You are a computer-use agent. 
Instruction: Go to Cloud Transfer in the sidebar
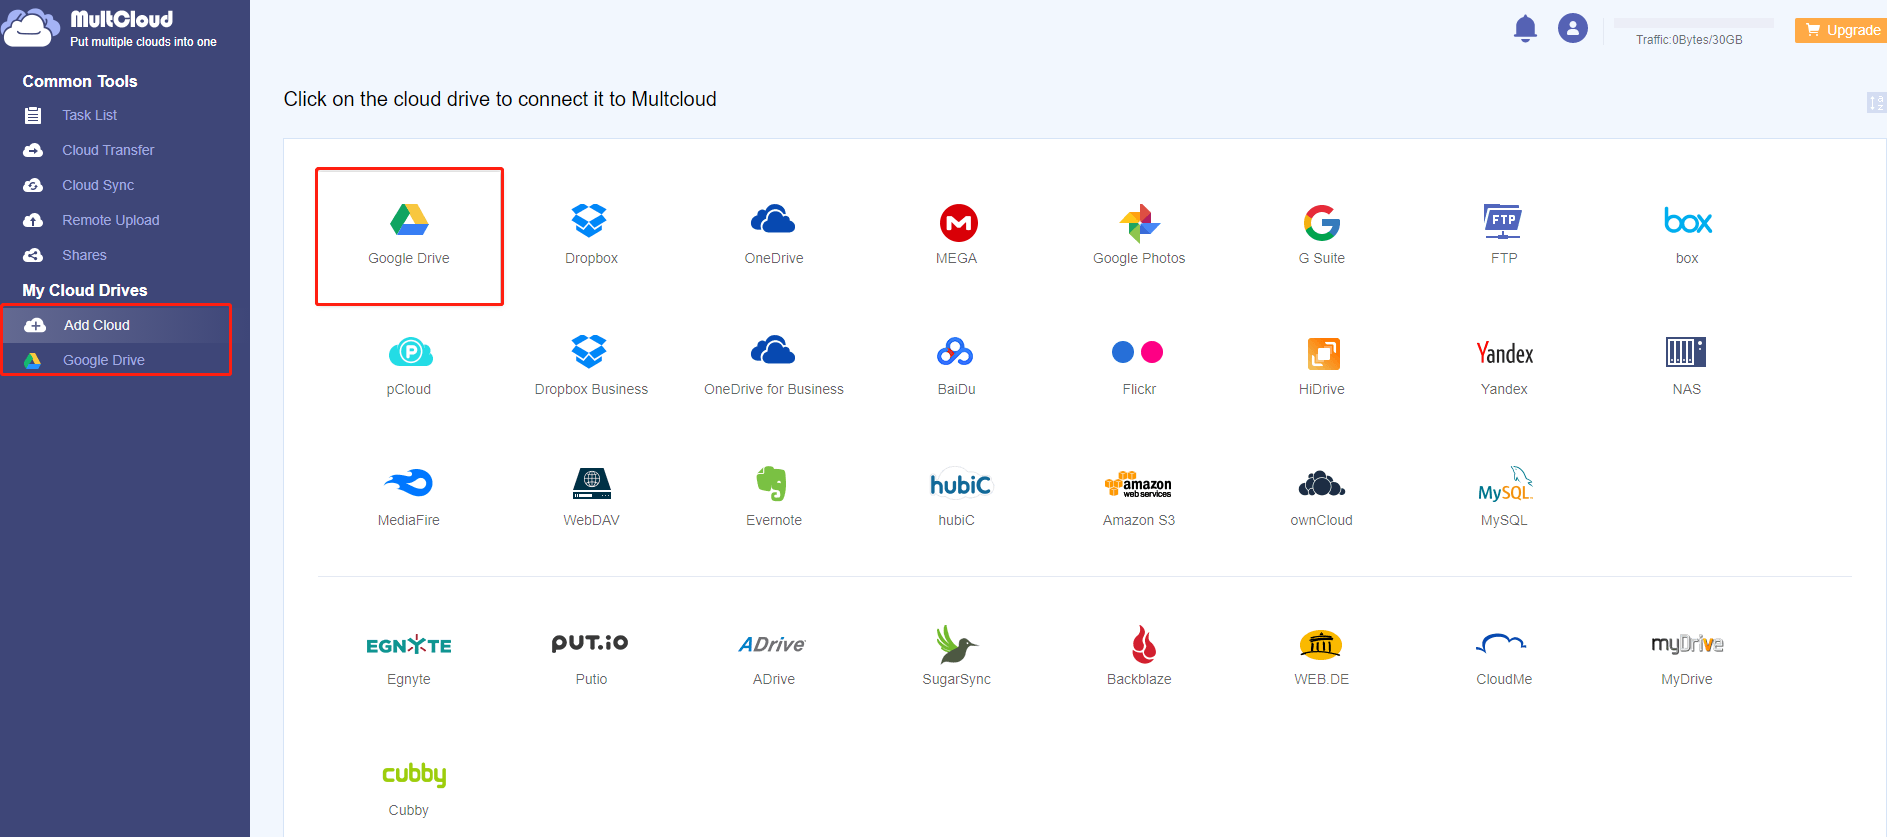pyautogui.click(x=108, y=150)
